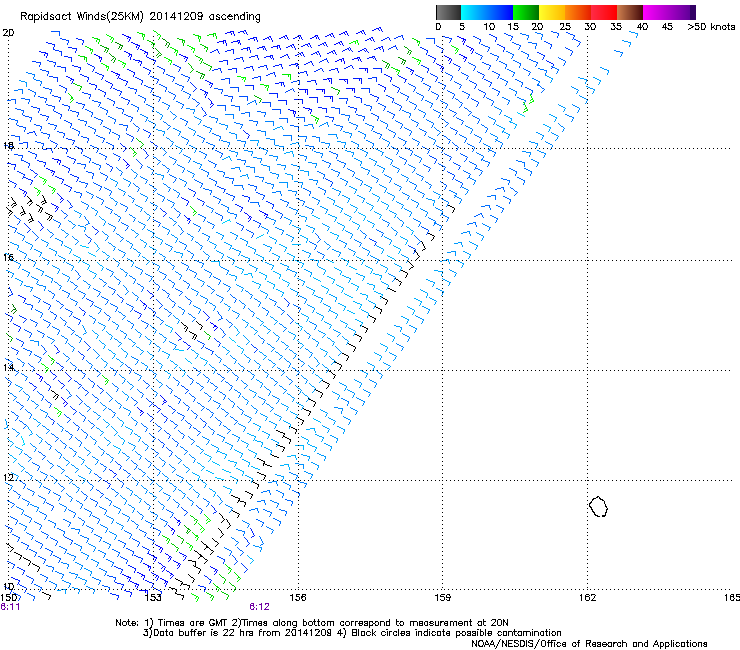The image size is (740, 650).
Task: Click the latitude label 18
Action: 8,145
